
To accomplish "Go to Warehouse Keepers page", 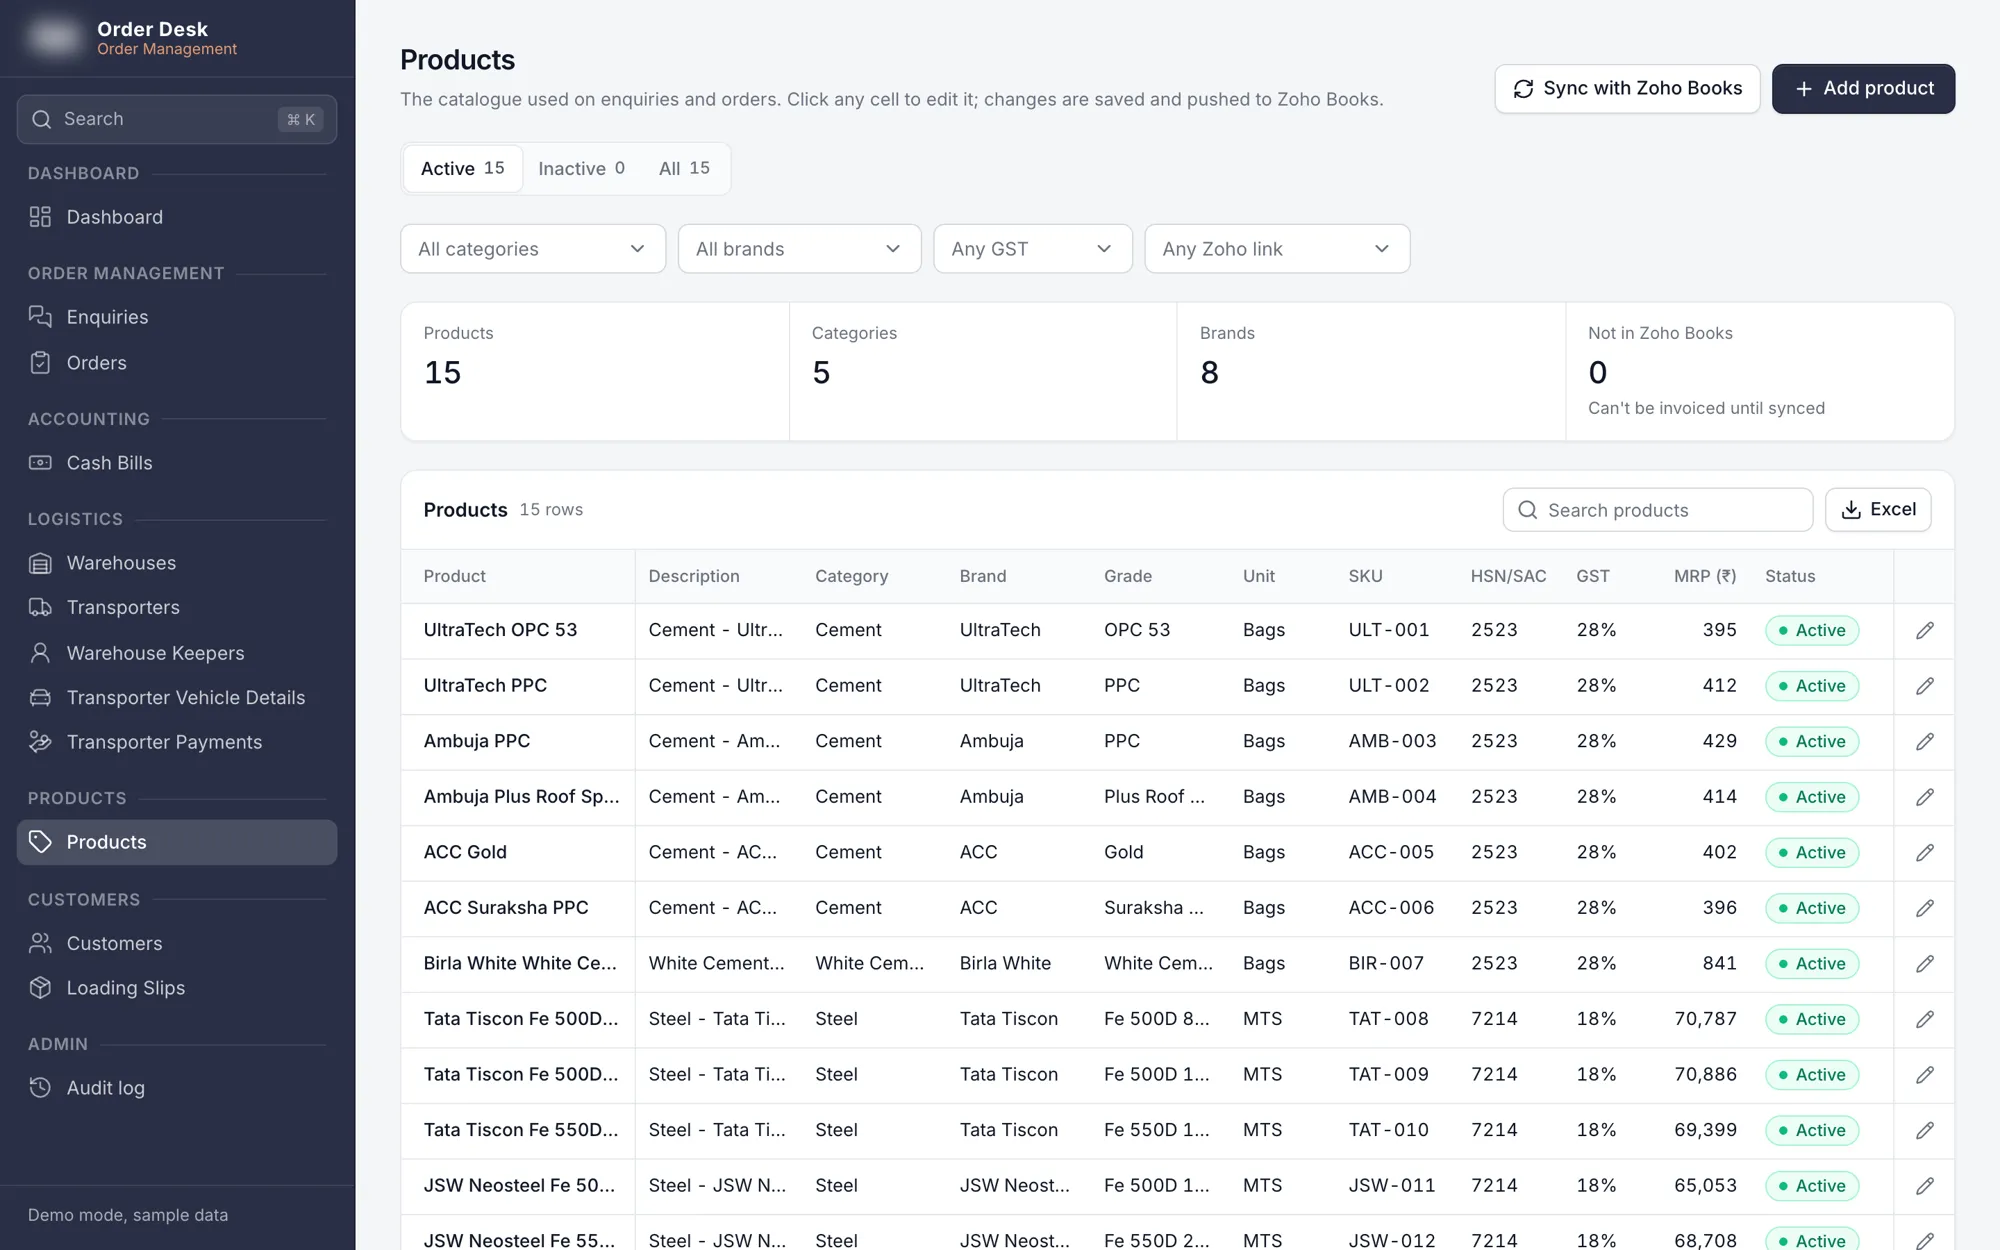I will click(177, 653).
